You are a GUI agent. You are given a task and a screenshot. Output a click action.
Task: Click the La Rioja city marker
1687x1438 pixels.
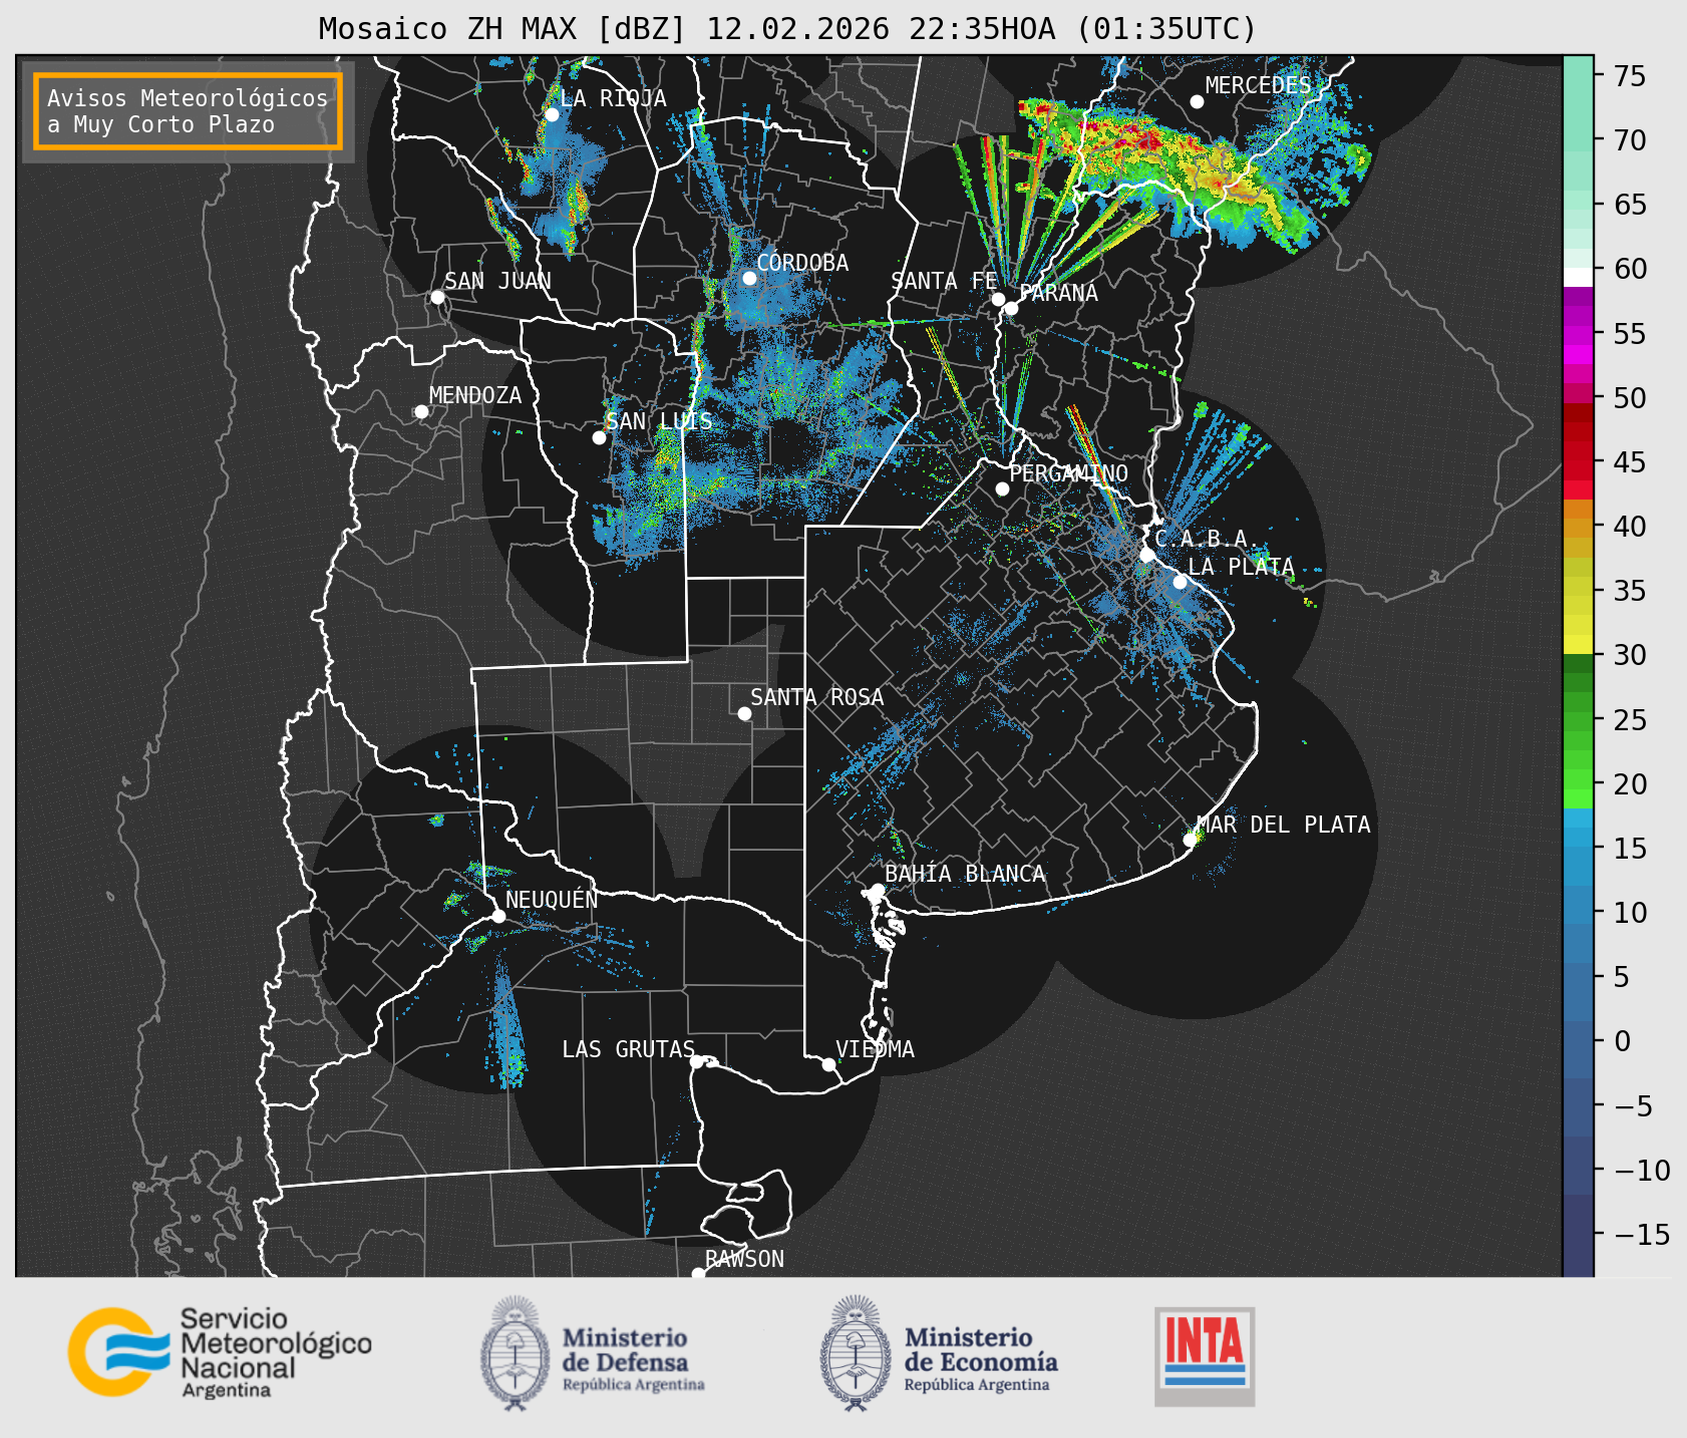click(x=551, y=115)
